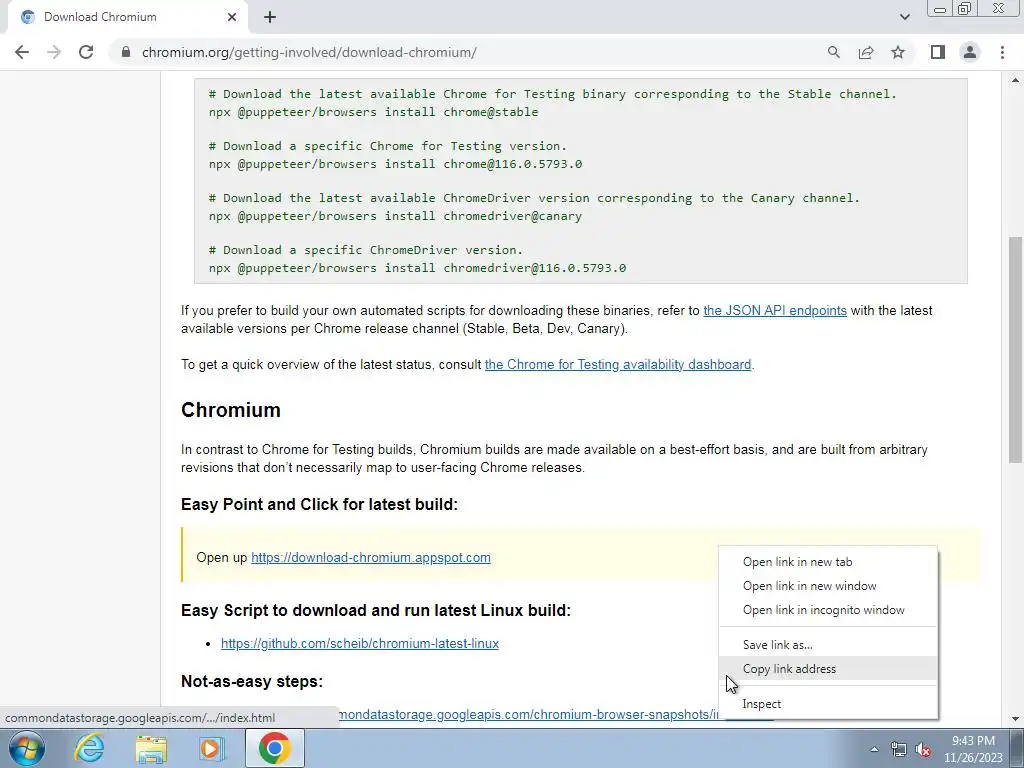Expand the tab search chevron
Image resolution: width=1024 pixels, height=768 pixels.
coord(904,17)
